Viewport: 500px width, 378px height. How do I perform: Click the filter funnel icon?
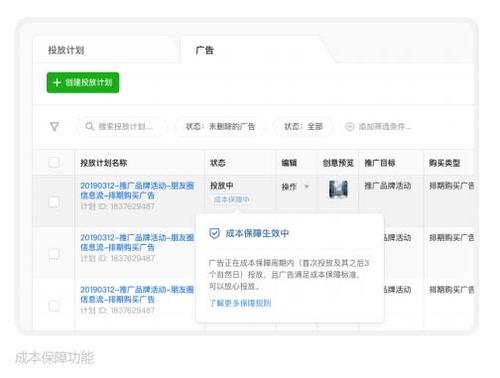pos(54,126)
